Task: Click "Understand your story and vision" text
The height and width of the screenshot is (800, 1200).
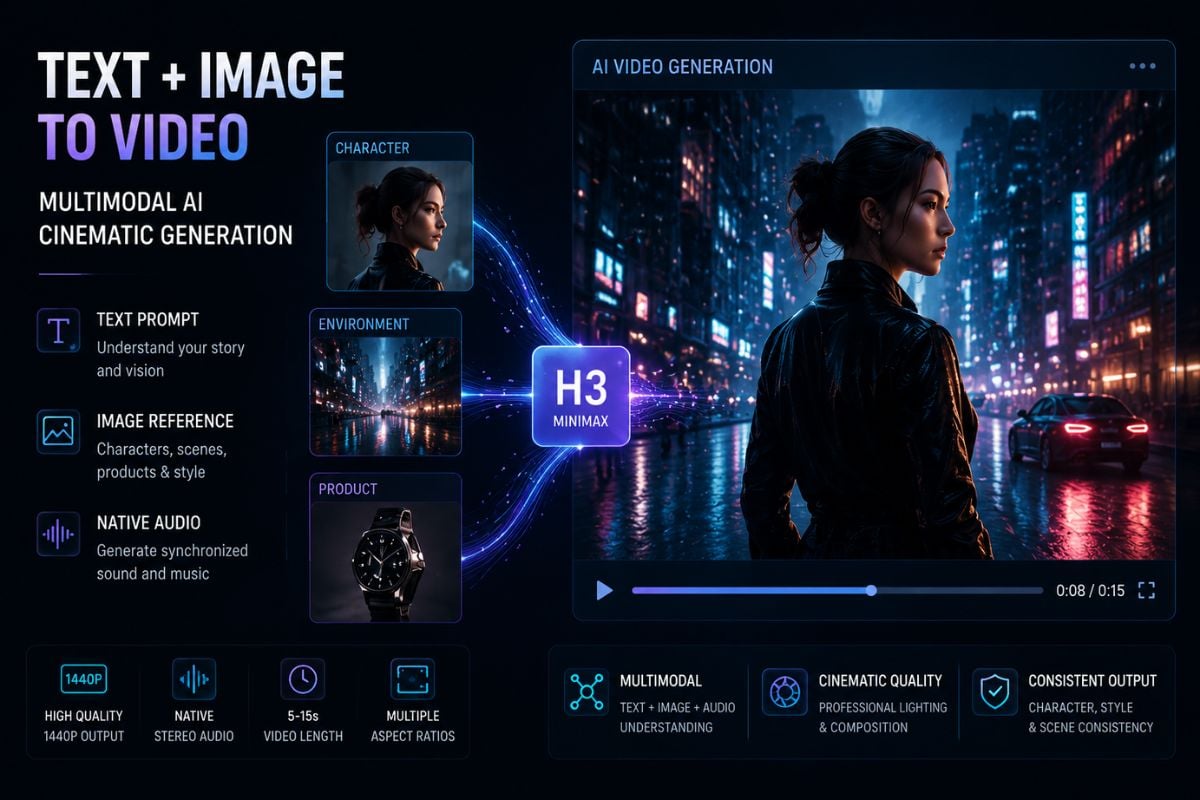Action: tap(170, 359)
